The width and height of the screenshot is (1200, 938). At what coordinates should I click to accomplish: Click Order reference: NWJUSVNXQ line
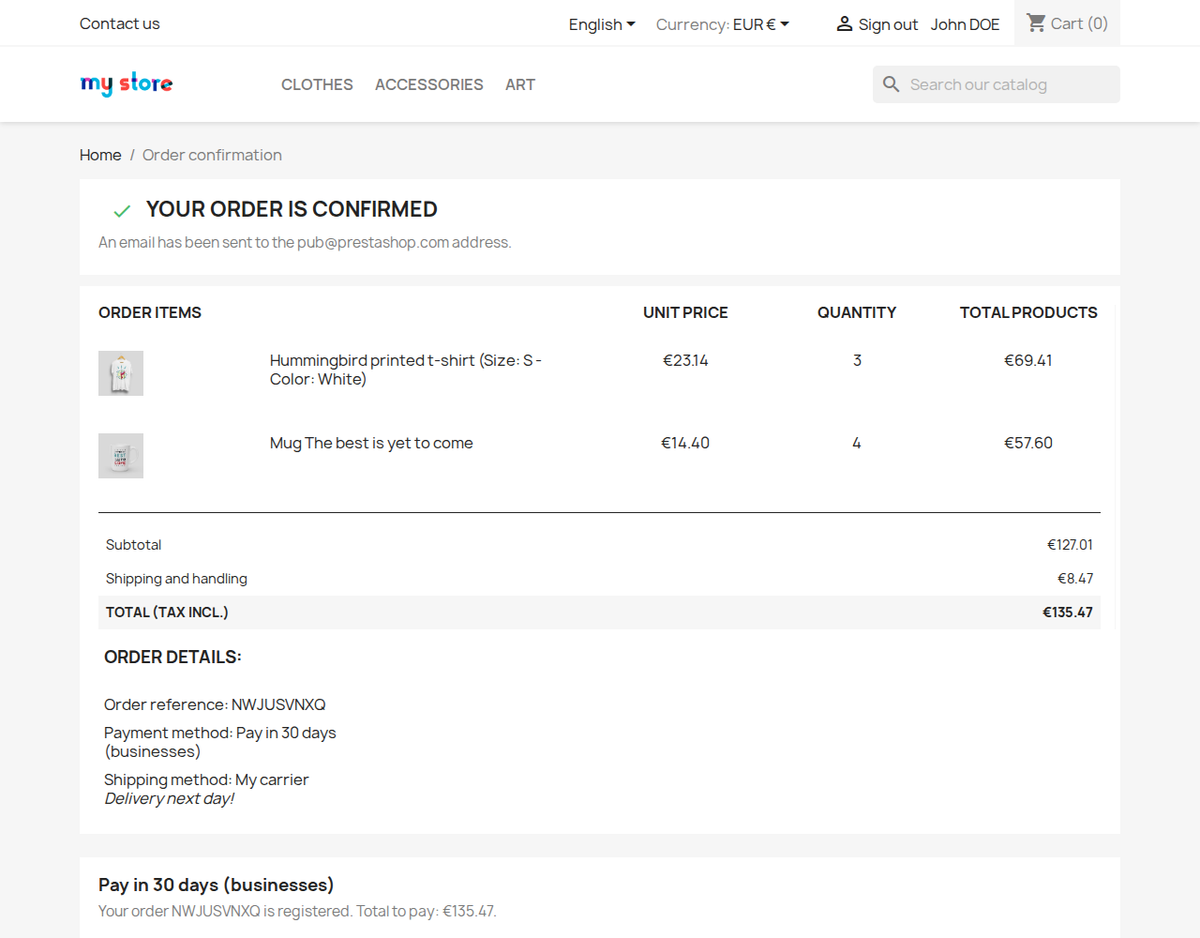click(215, 705)
